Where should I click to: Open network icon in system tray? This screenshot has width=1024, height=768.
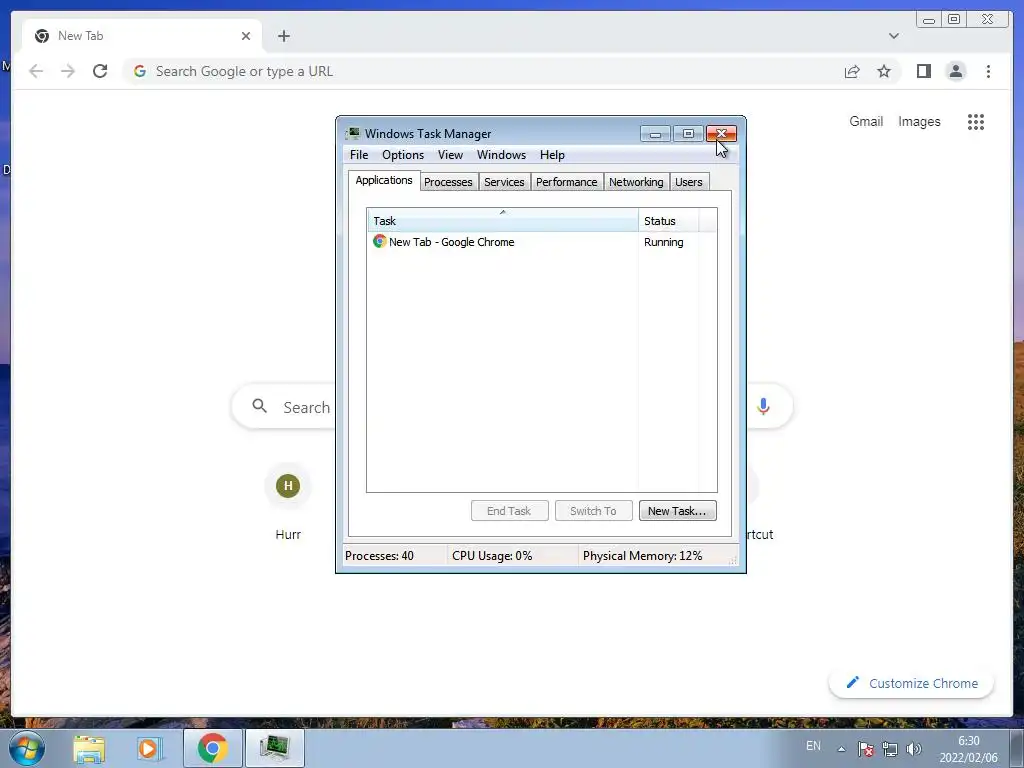pyautogui.click(x=889, y=749)
